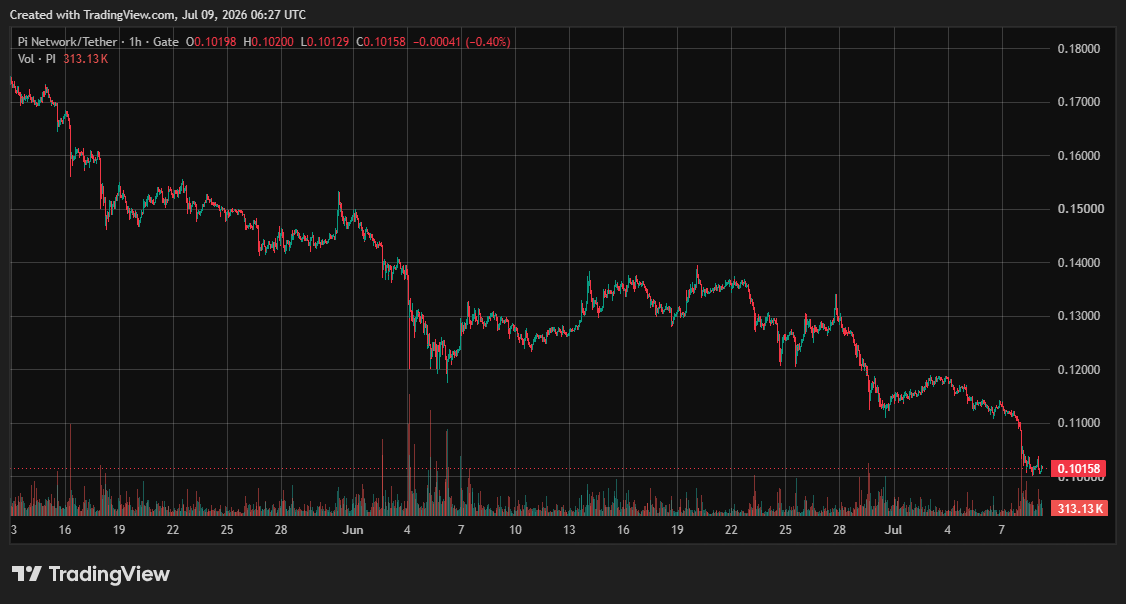Image resolution: width=1126 pixels, height=604 pixels.
Task: Click the 7 date label after Jun
Action: point(461,530)
